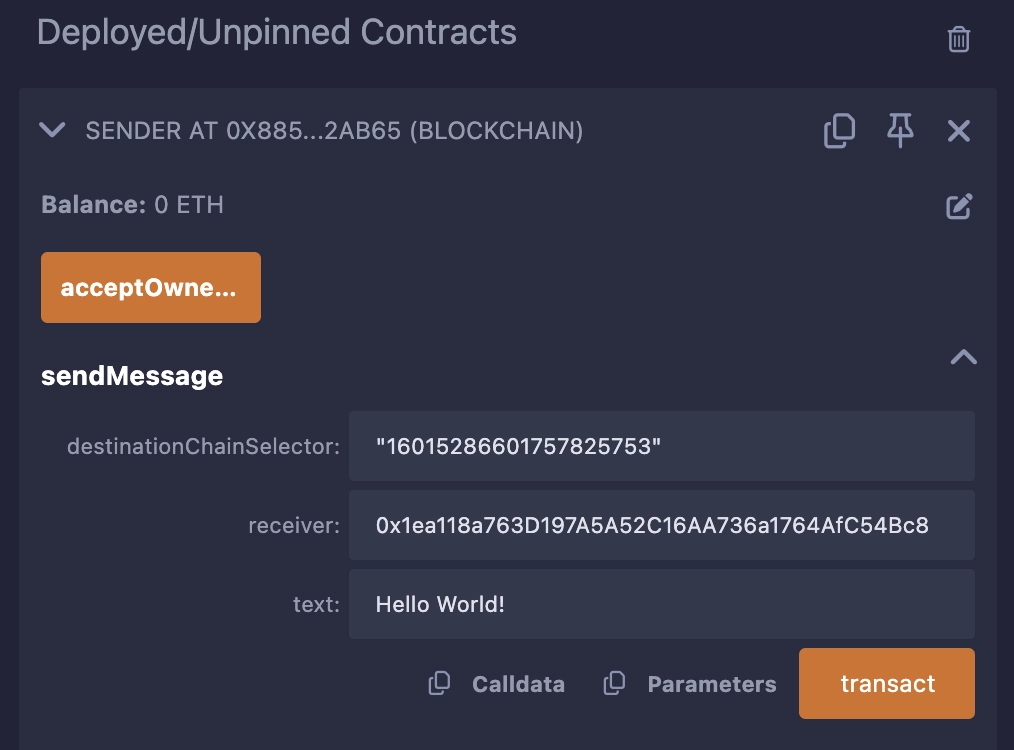The width and height of the screenshot is (1014, 750).
Task: Copy the Sender contract address
Action: click(839, 130)
